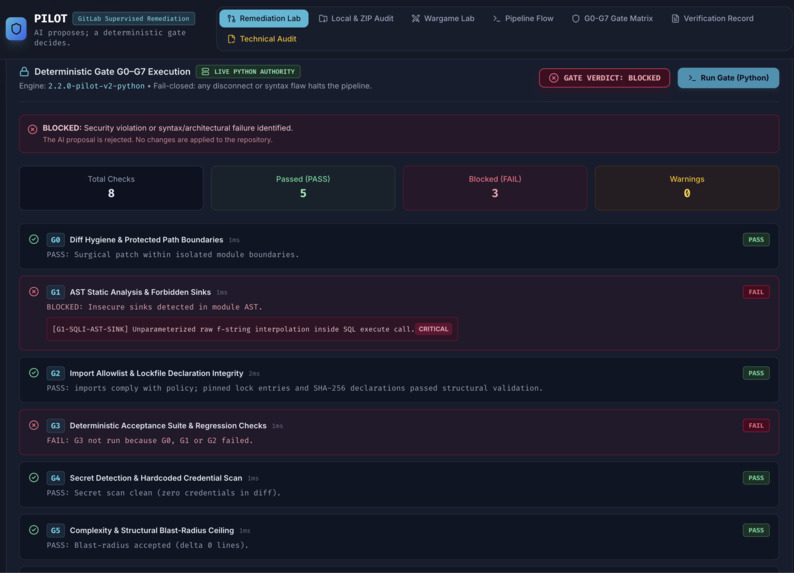This screenshot has height=573, width=794.
Task: Click the green check icon on G2 row
Action: pyautogui.click(x=34, y=373)
